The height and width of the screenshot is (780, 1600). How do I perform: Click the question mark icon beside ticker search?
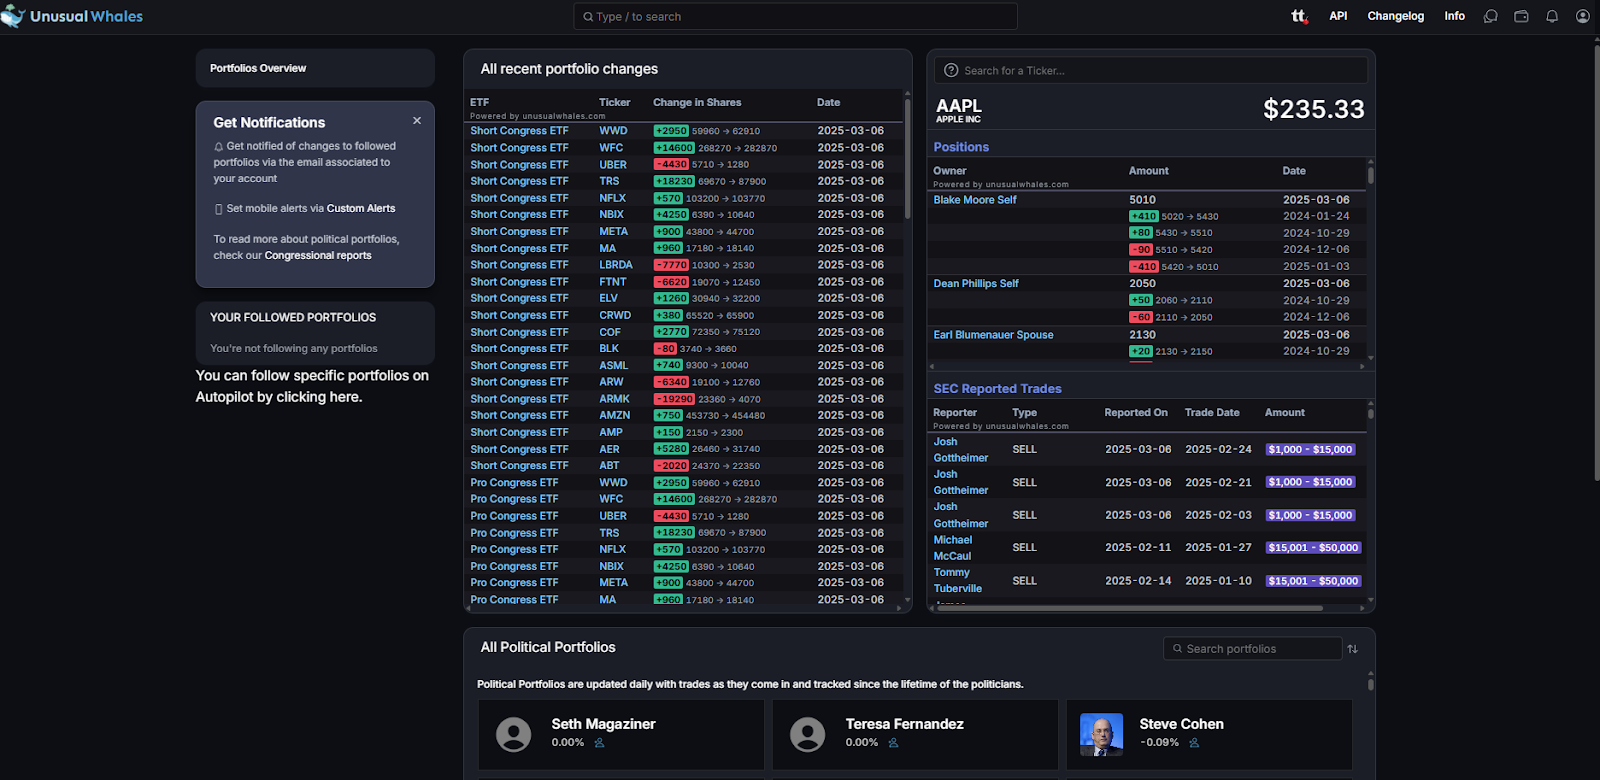(x=951, y=71)
